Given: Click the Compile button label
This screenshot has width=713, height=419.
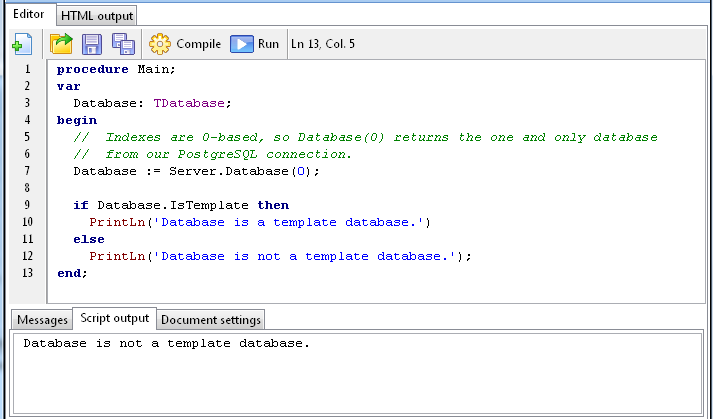Looking at the screenshot, I should pos(198,44).
